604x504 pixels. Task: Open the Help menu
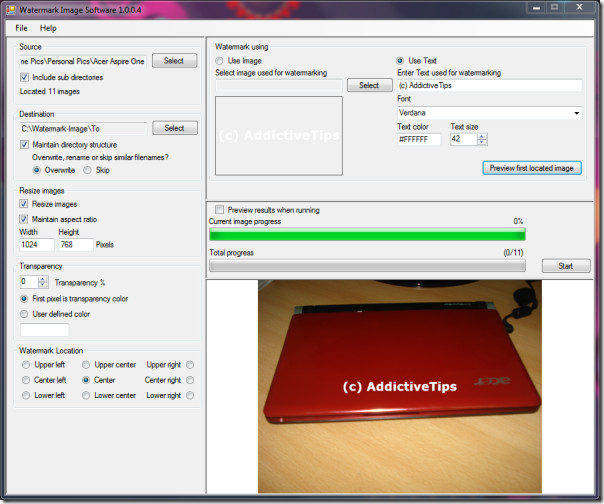pyautogui.click(x=48, y=28)
